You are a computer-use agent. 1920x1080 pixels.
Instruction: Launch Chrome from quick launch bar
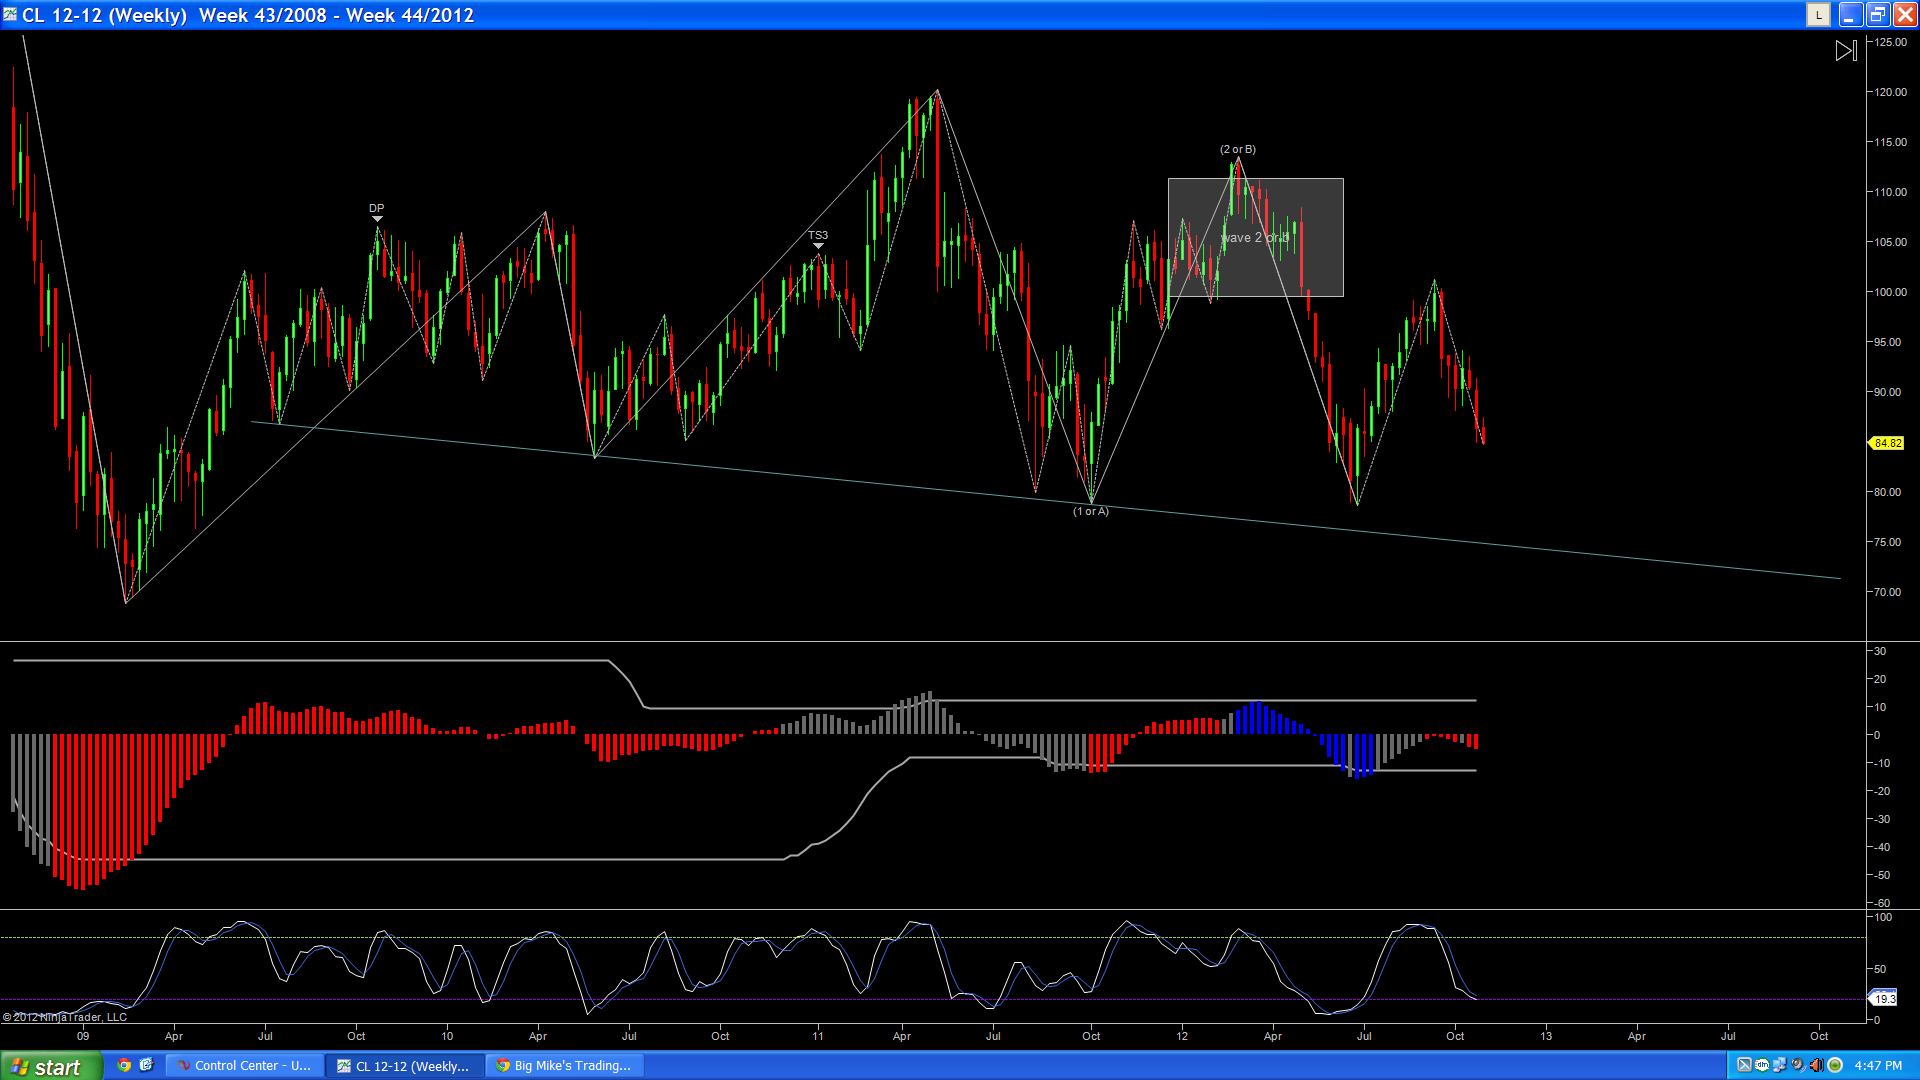pos(124,1065)
